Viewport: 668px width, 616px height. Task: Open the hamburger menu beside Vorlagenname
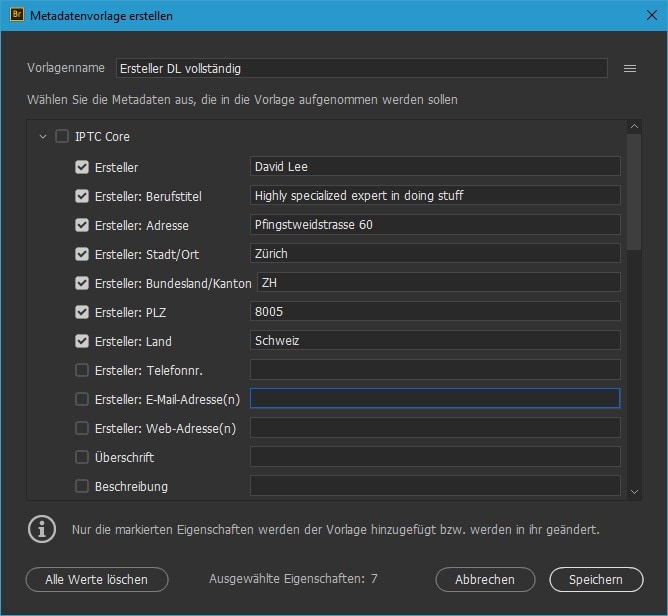[630, 68]
